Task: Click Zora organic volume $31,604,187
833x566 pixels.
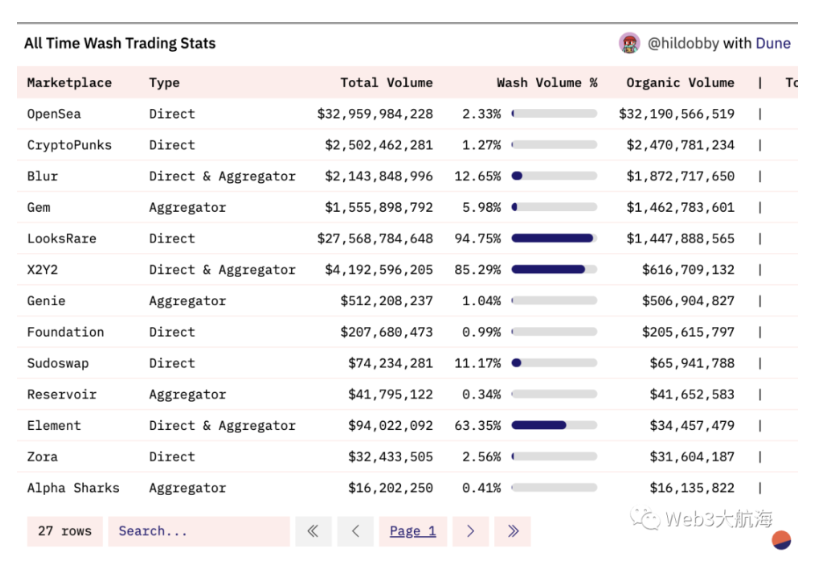Action: 692,457
